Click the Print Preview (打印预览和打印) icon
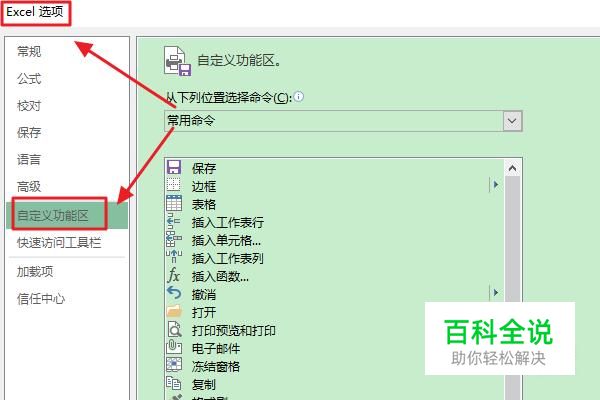Image resolution: width=600 pixels, height=400 pixels. (x=174, y=329)
